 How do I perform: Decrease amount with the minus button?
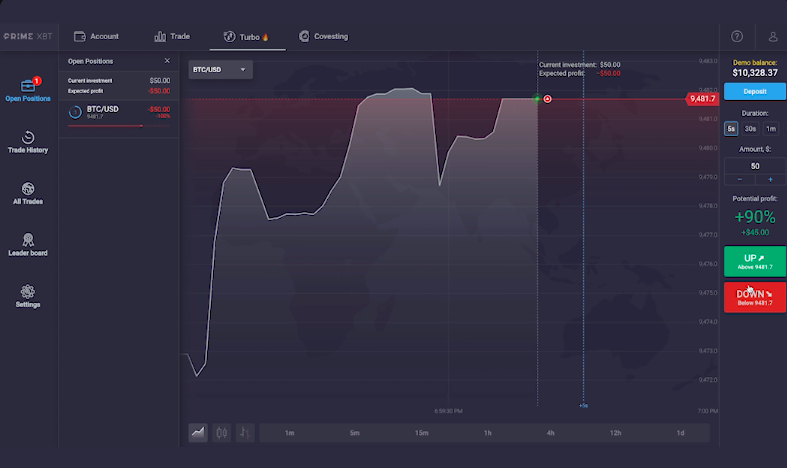(739, 179)
